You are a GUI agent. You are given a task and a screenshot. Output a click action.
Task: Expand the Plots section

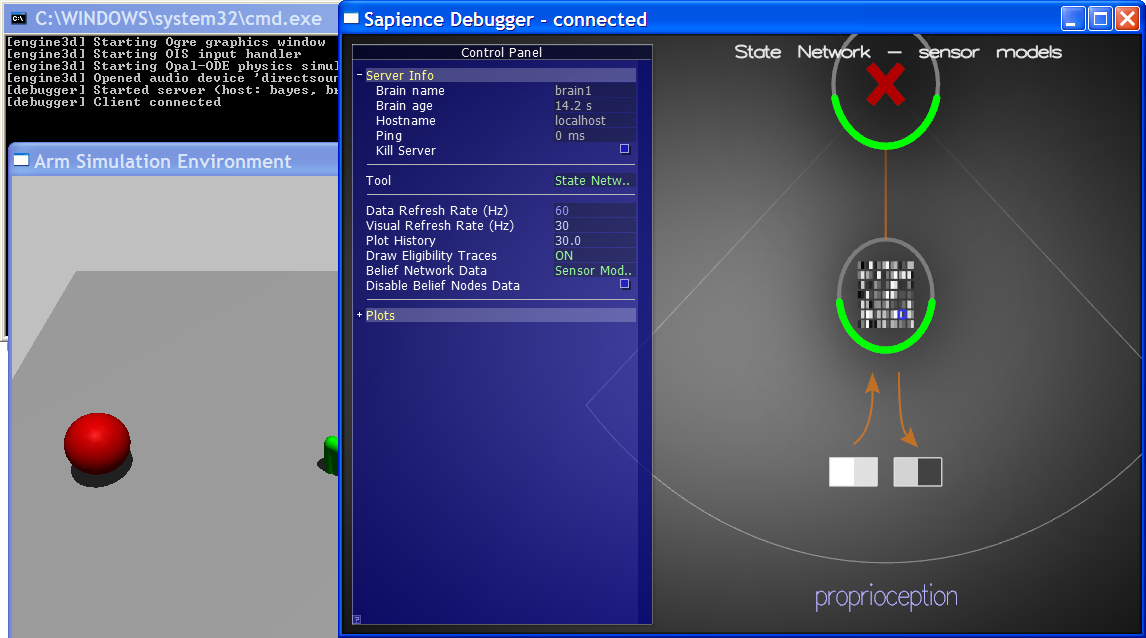[360, 316]
